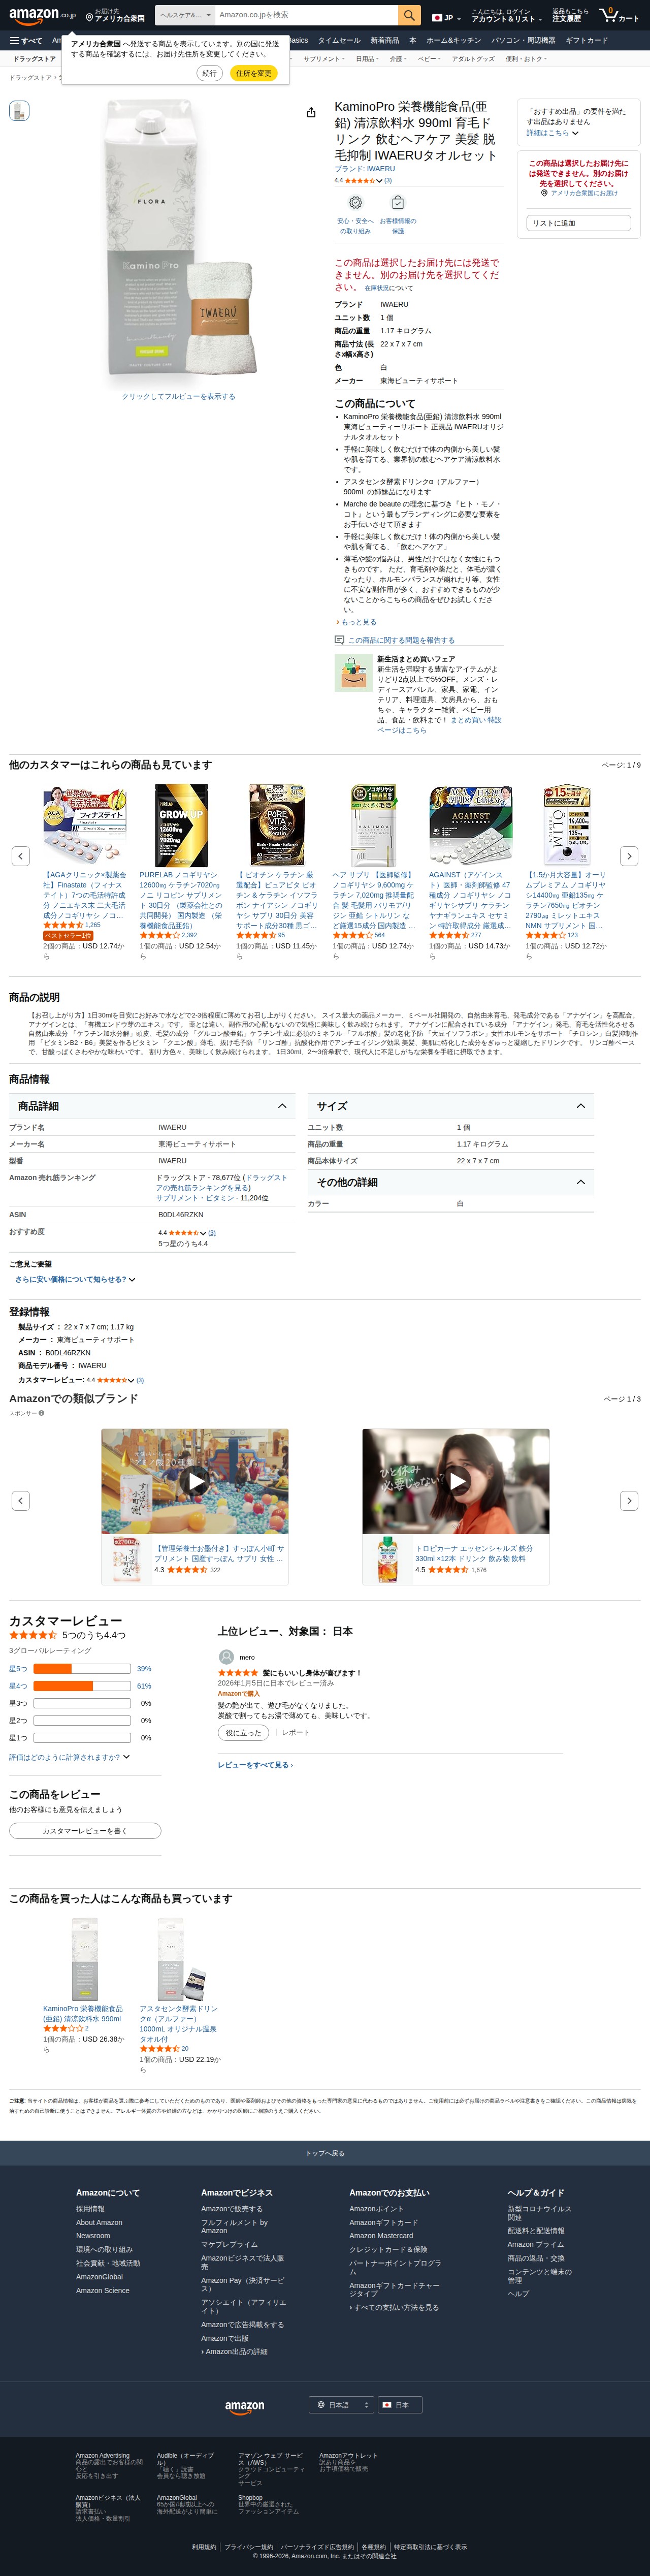This screenshot has height=2576, width=650.
Task: Click クリックしてフルビューを表示する link
Action: click(x=179, y=397)
